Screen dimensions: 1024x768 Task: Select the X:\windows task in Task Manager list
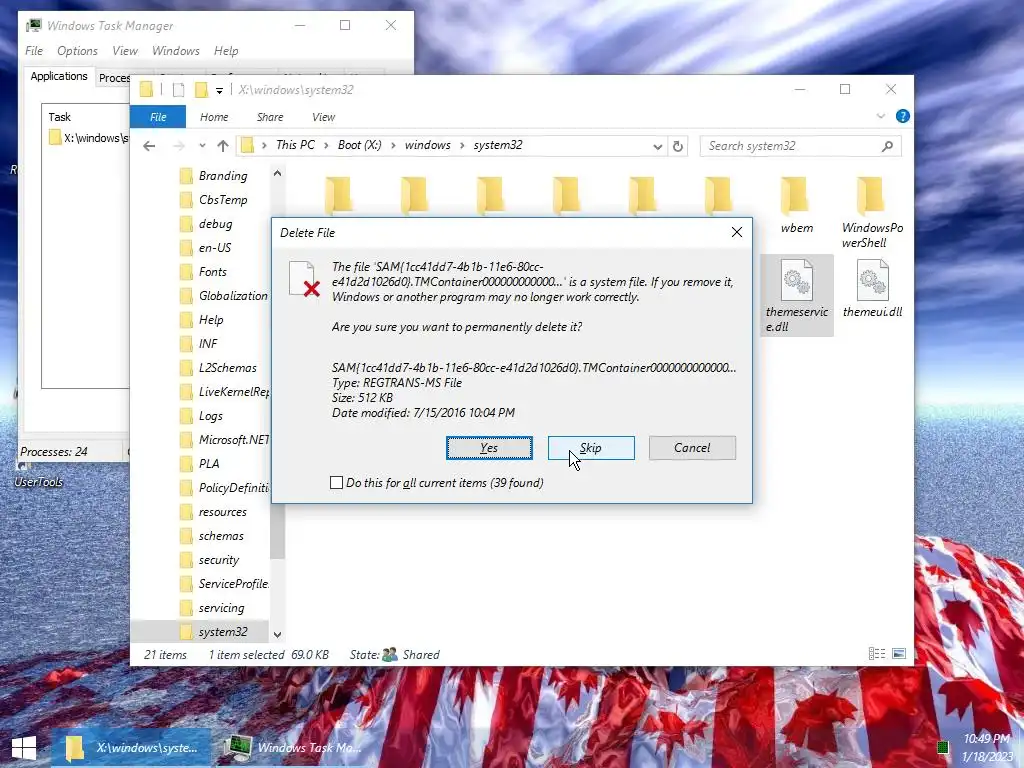(x=88, y=138)
